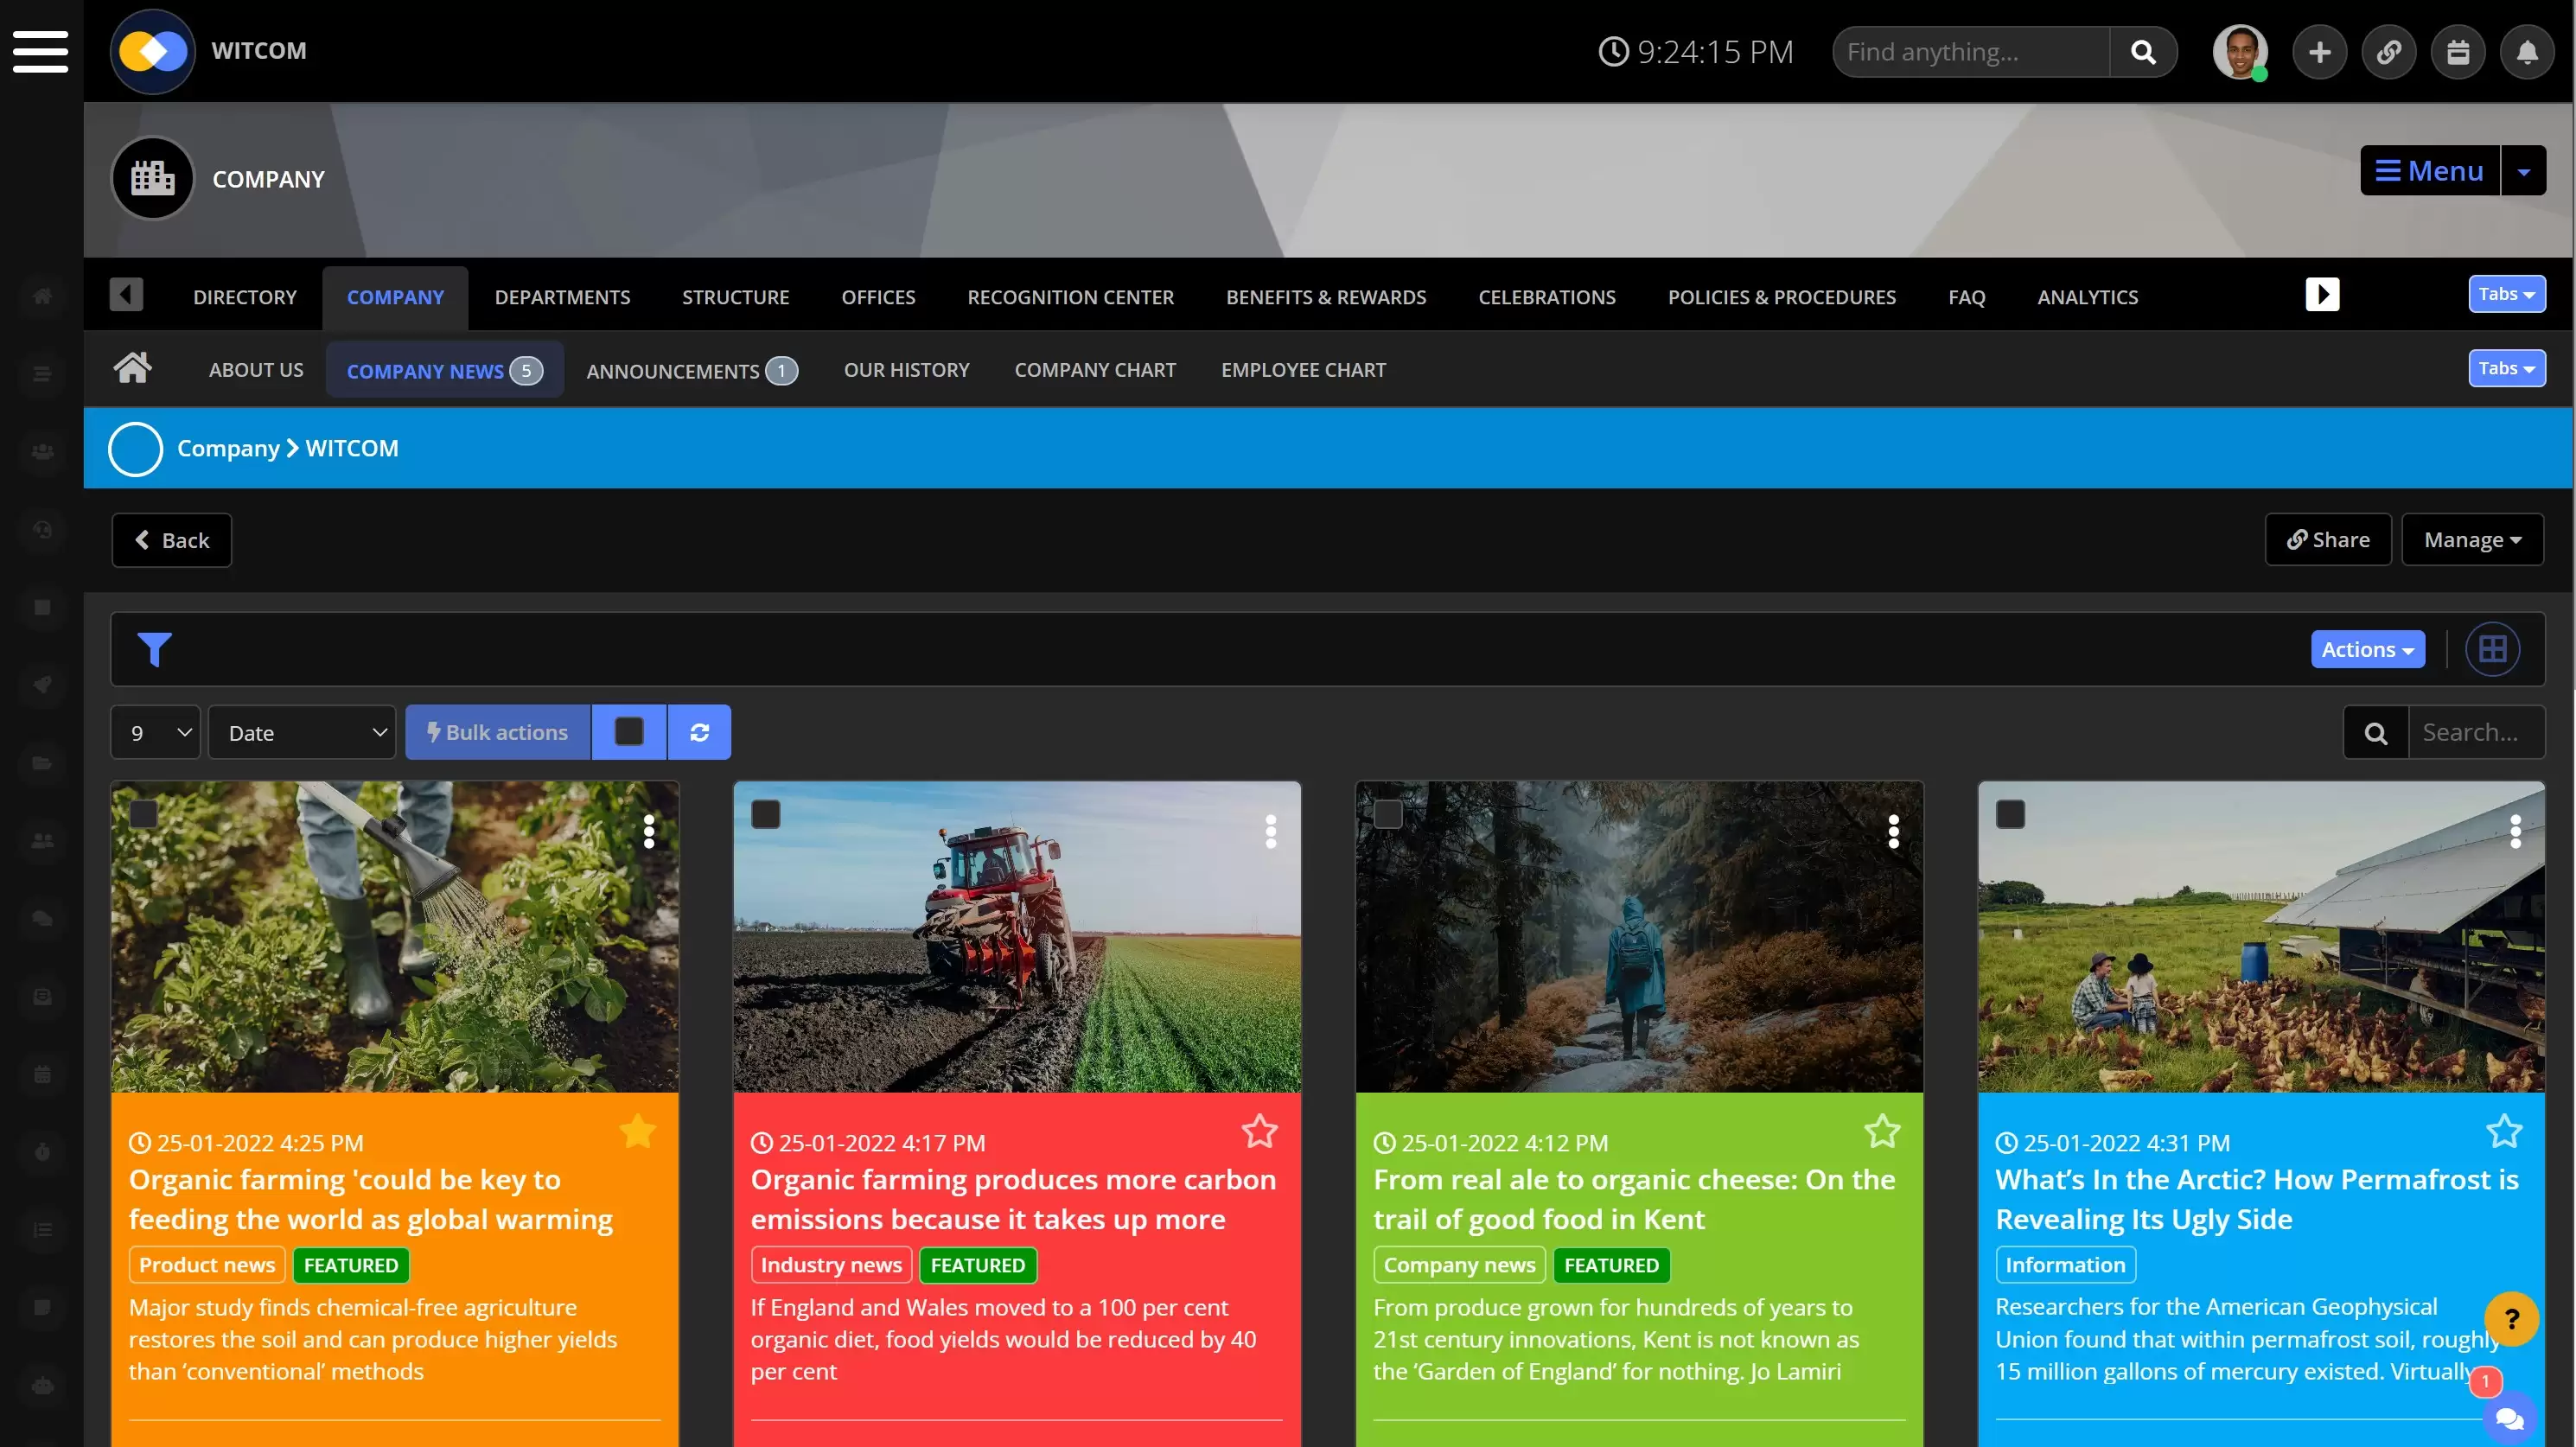Open the calendar icon in header
The image size is (2576, 1447).
point(2458,52)
